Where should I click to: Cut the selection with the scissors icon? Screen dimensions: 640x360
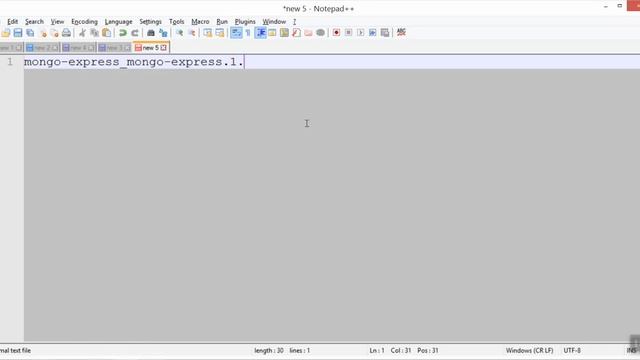point(82,33)
